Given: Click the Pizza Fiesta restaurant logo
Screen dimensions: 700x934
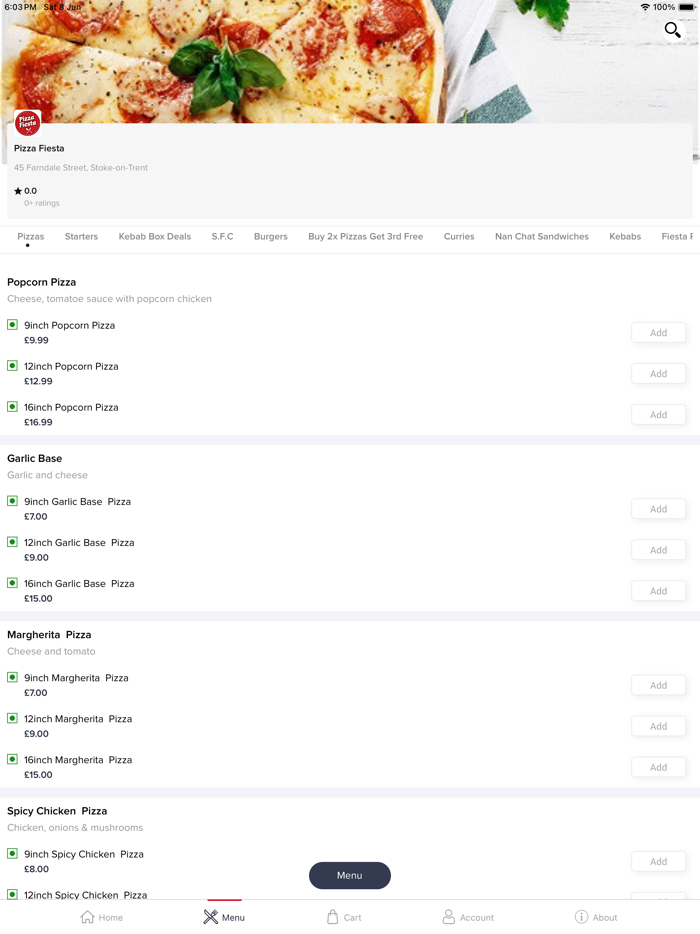Looking at the screenshot, I should [x=27, y=121].
